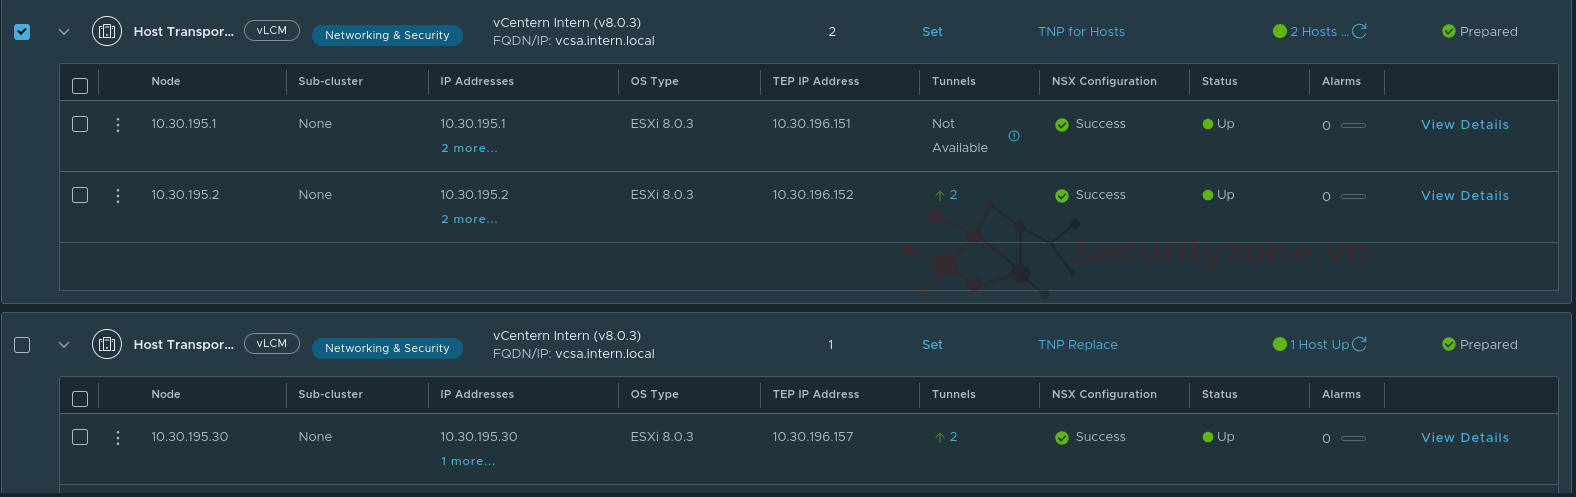Click the first Host Transport cluster icon
The image size is (1576, 497).
[x=107, y=31]
